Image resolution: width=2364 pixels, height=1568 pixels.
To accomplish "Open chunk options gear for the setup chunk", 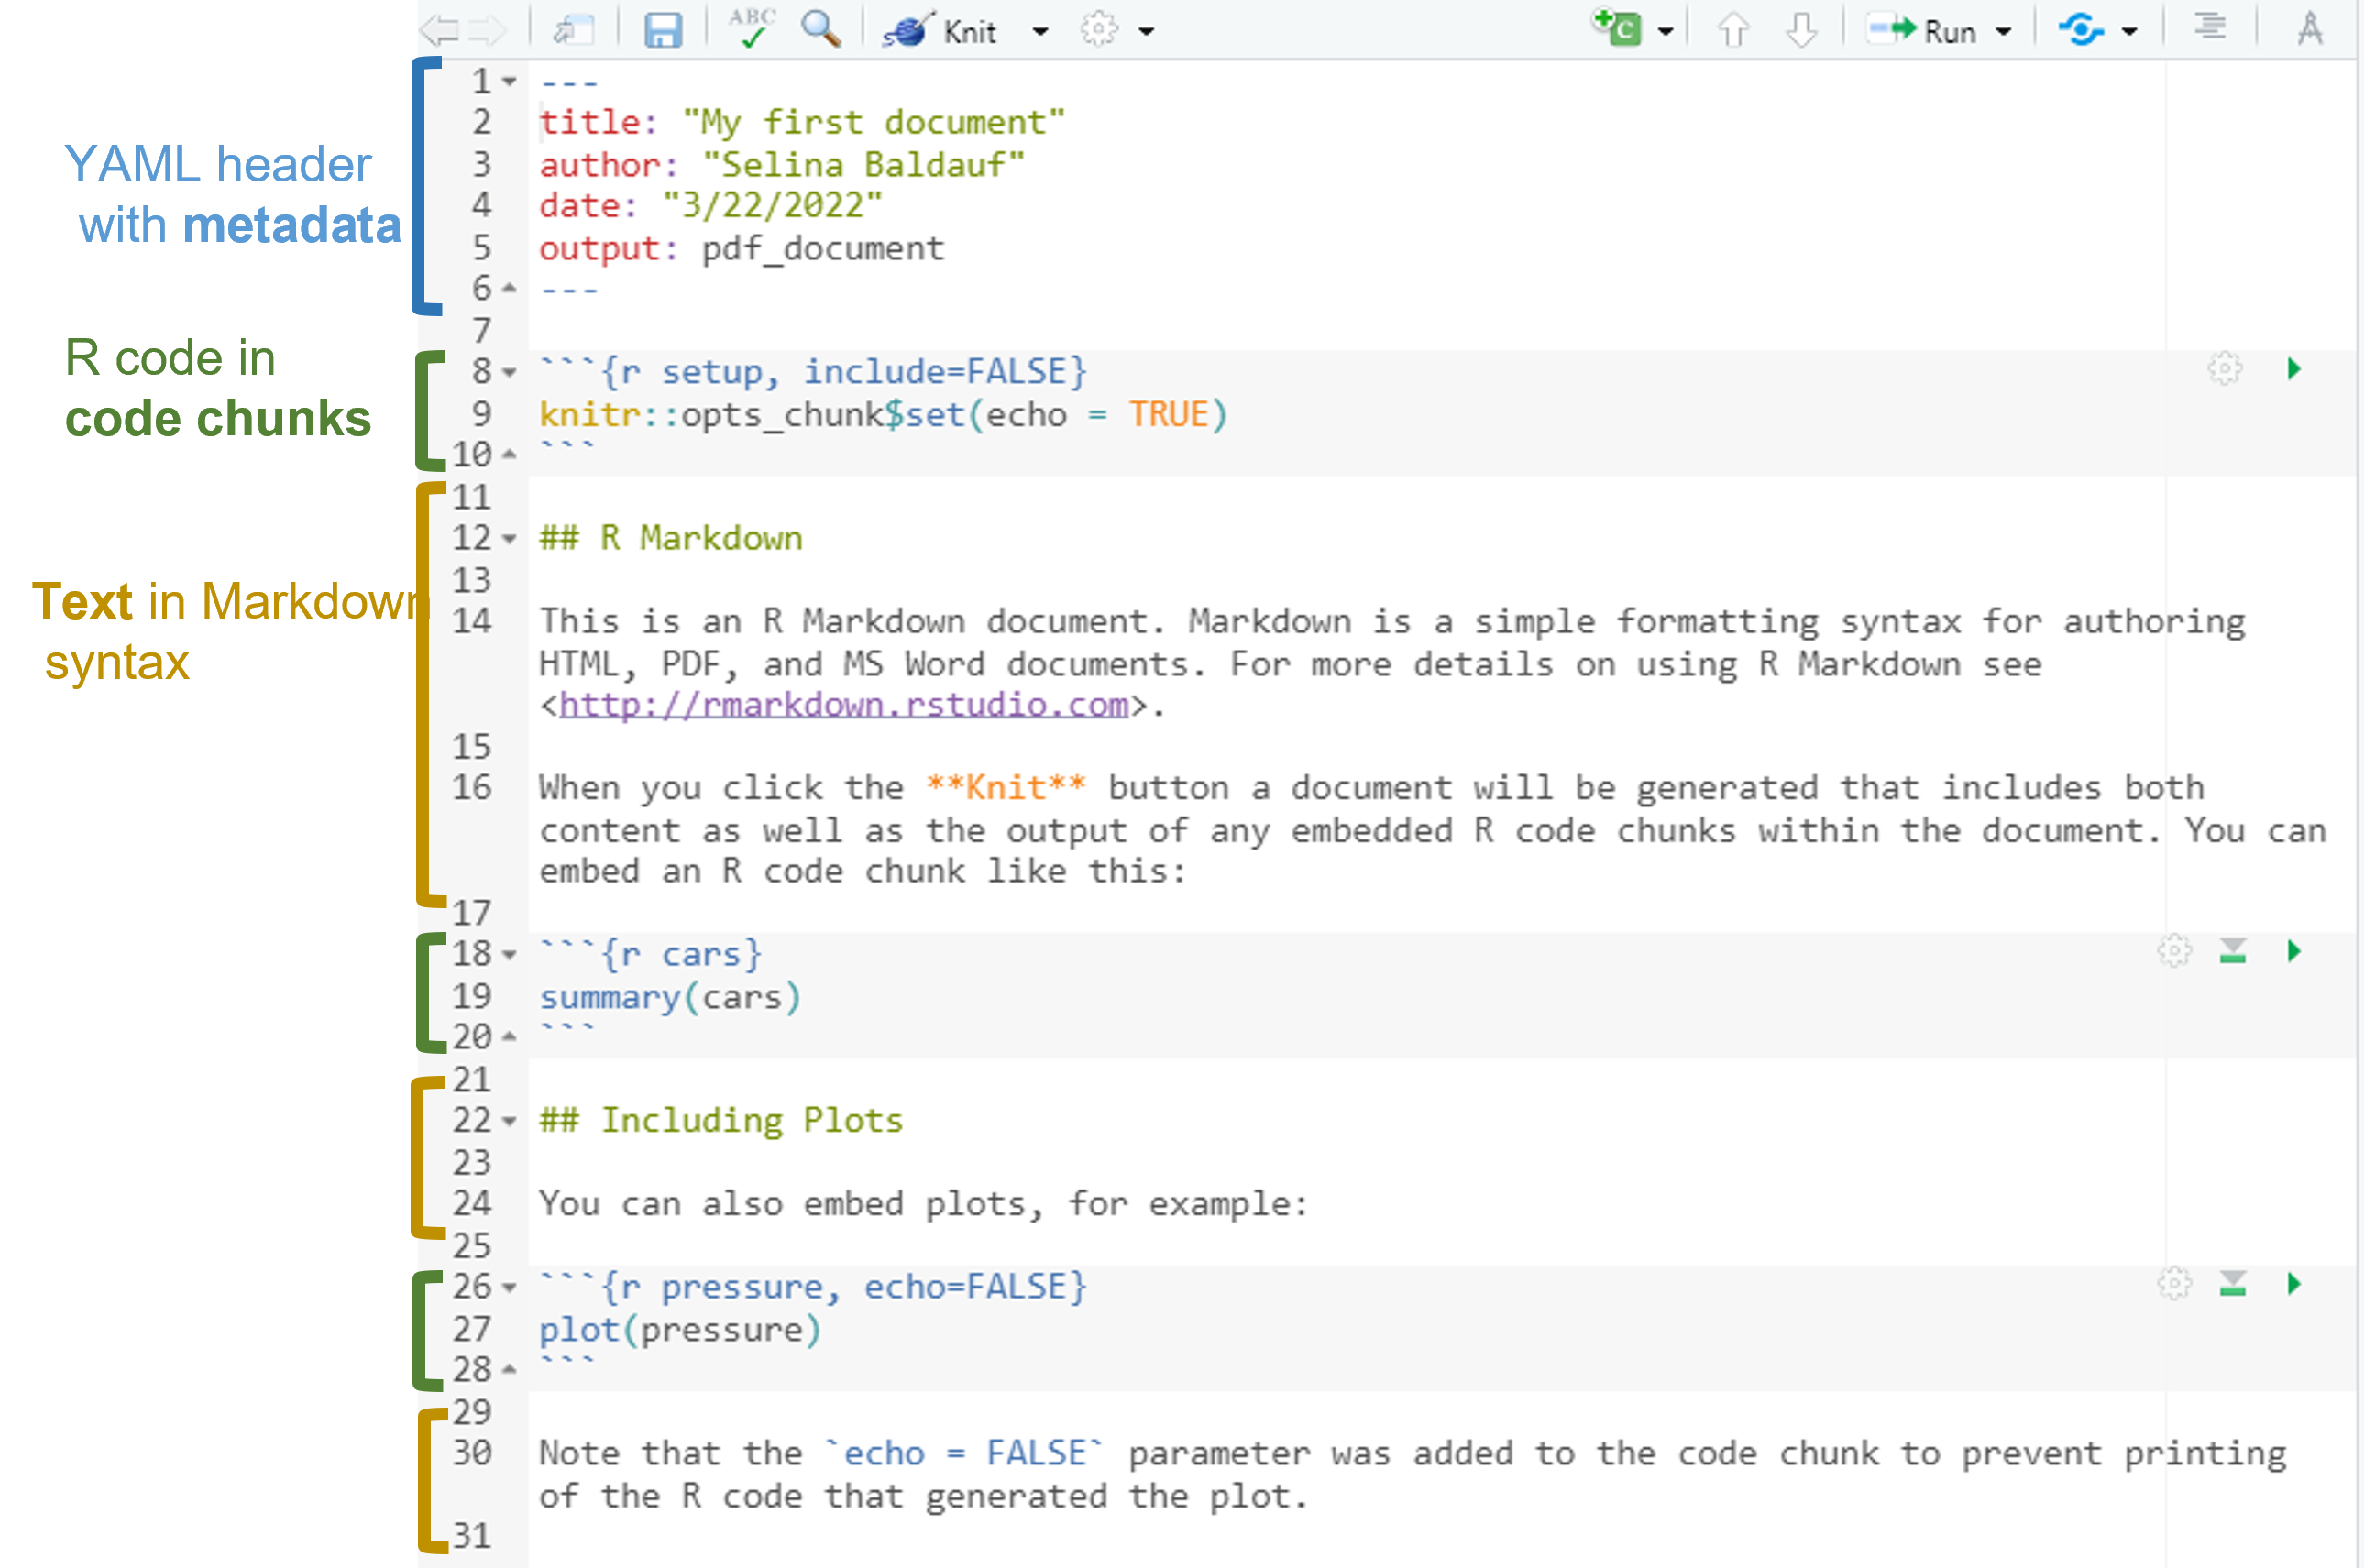I will click(x=2225, y=369).
